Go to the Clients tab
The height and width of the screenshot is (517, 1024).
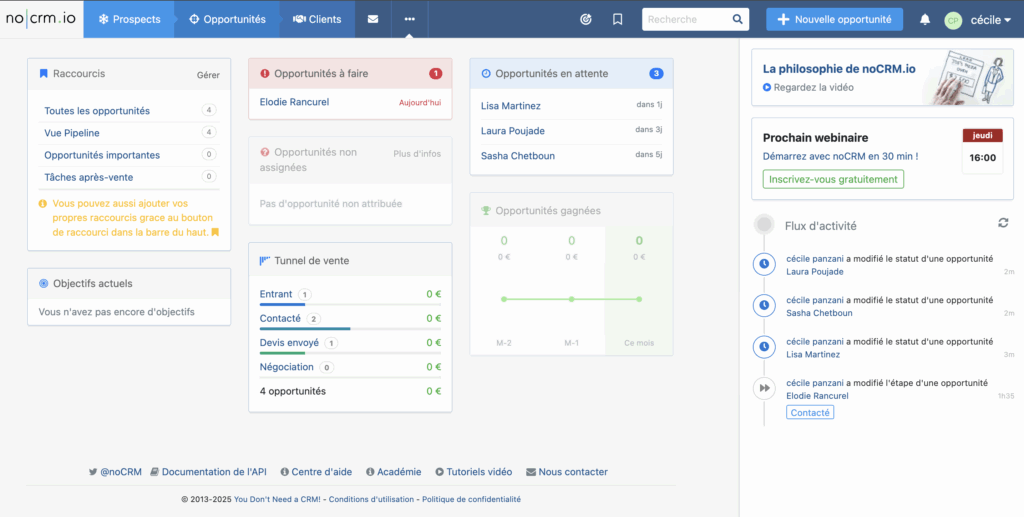point(316,19)
